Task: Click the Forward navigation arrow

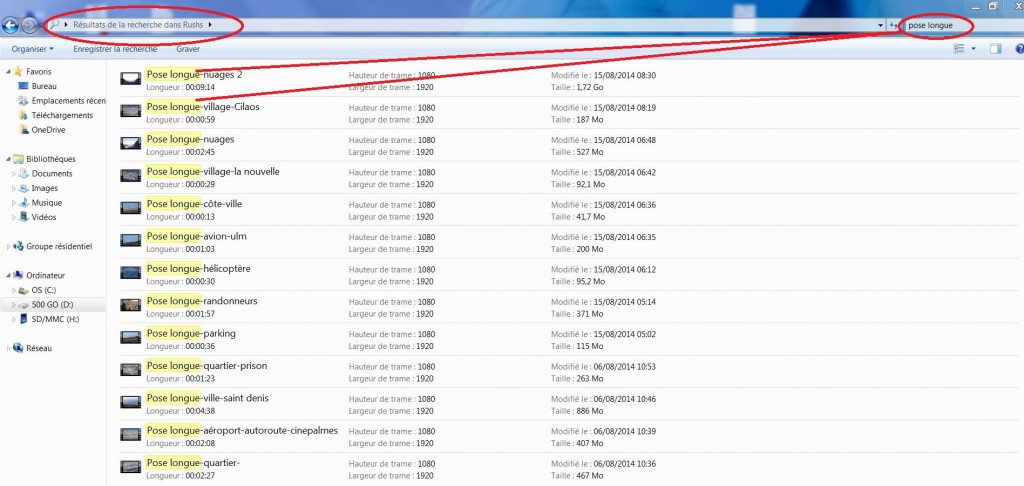Action: click(x=29, y=25)
